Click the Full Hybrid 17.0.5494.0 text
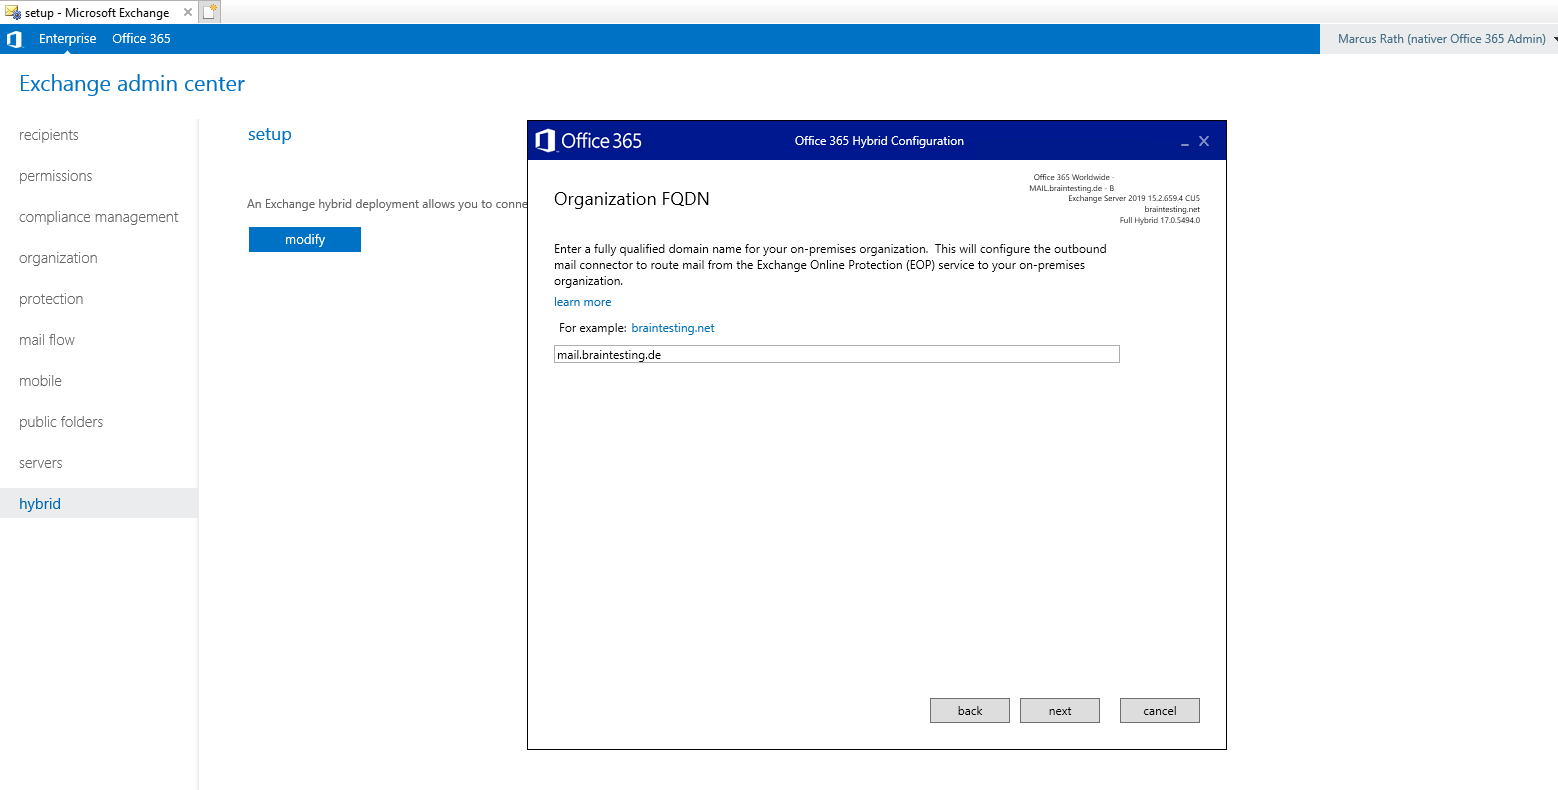This screenshot has height=790, width=1558. [x=1159, y=220]
